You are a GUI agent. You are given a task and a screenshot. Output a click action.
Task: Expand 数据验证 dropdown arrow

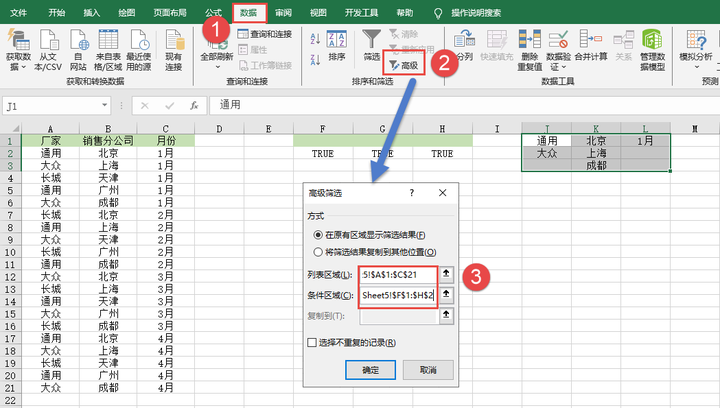click(x=563, y=67)
